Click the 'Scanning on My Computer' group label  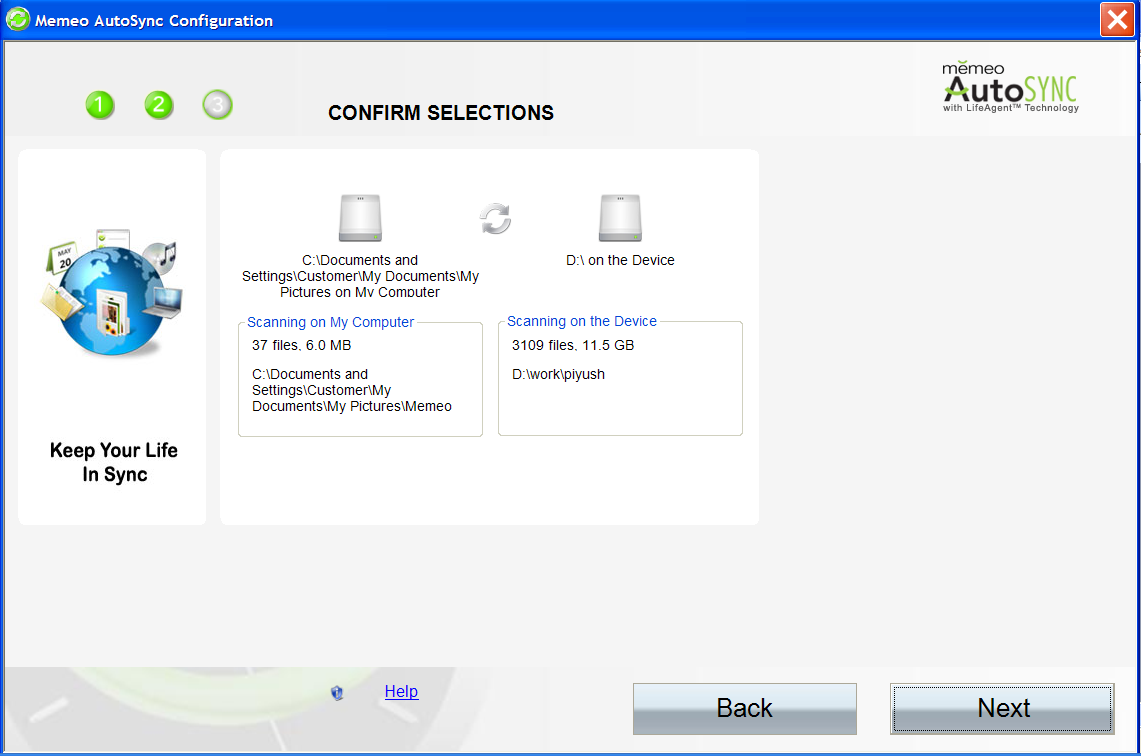pyautogui.click(x=330, y=322)
